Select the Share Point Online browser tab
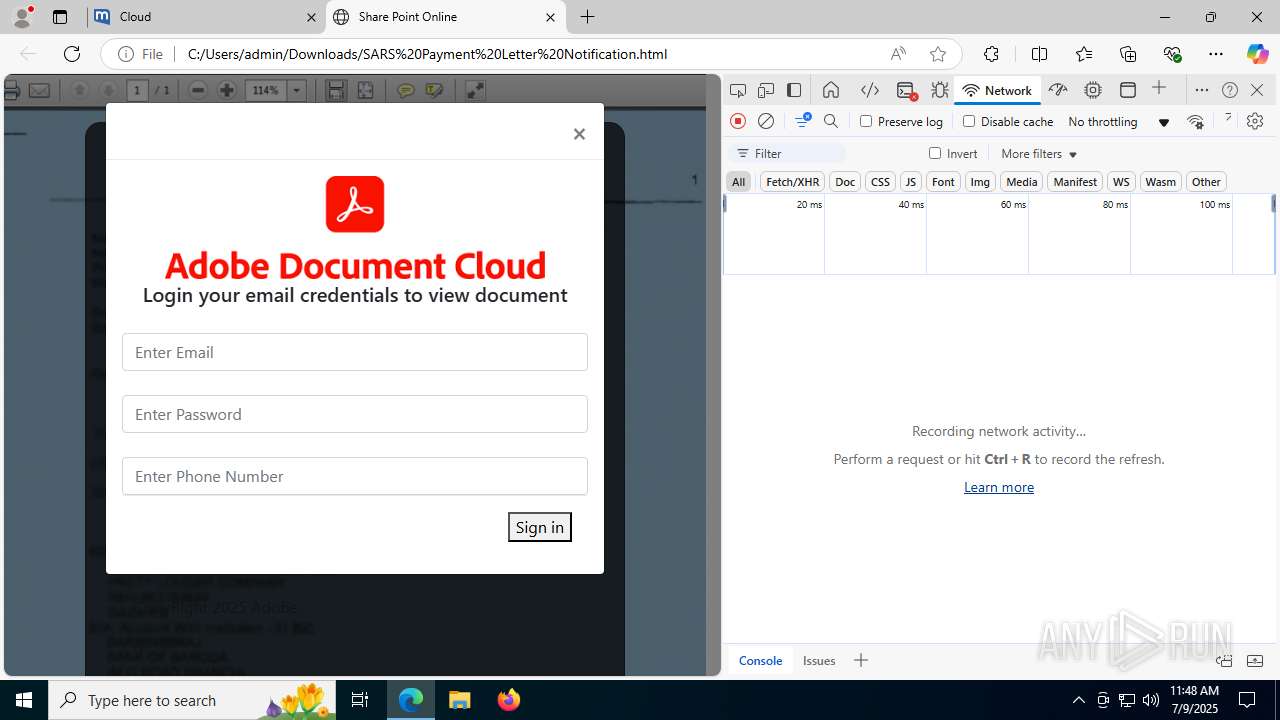The width and height of the screenshot is (1280, 720). pos(446,17)
